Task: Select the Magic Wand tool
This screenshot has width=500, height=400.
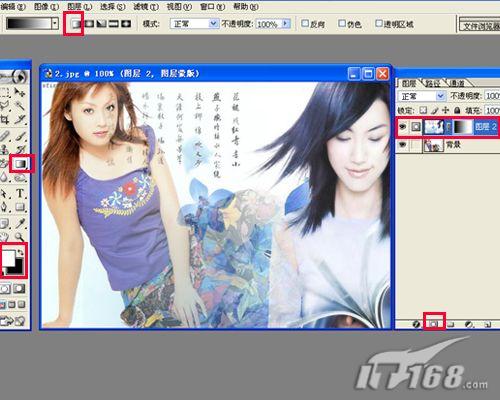Action: click(20, 105)
